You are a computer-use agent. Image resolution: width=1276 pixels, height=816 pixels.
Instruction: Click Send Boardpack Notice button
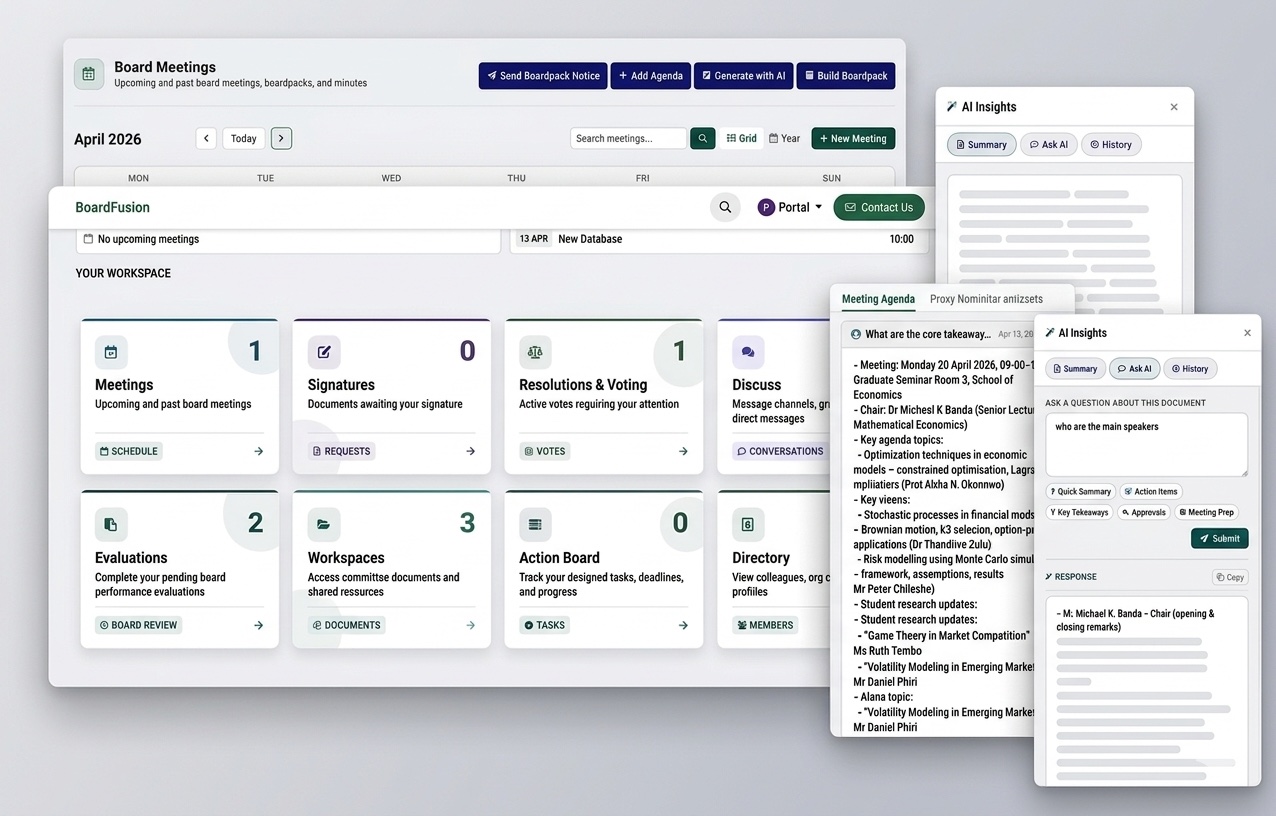[x=543, y=76]
